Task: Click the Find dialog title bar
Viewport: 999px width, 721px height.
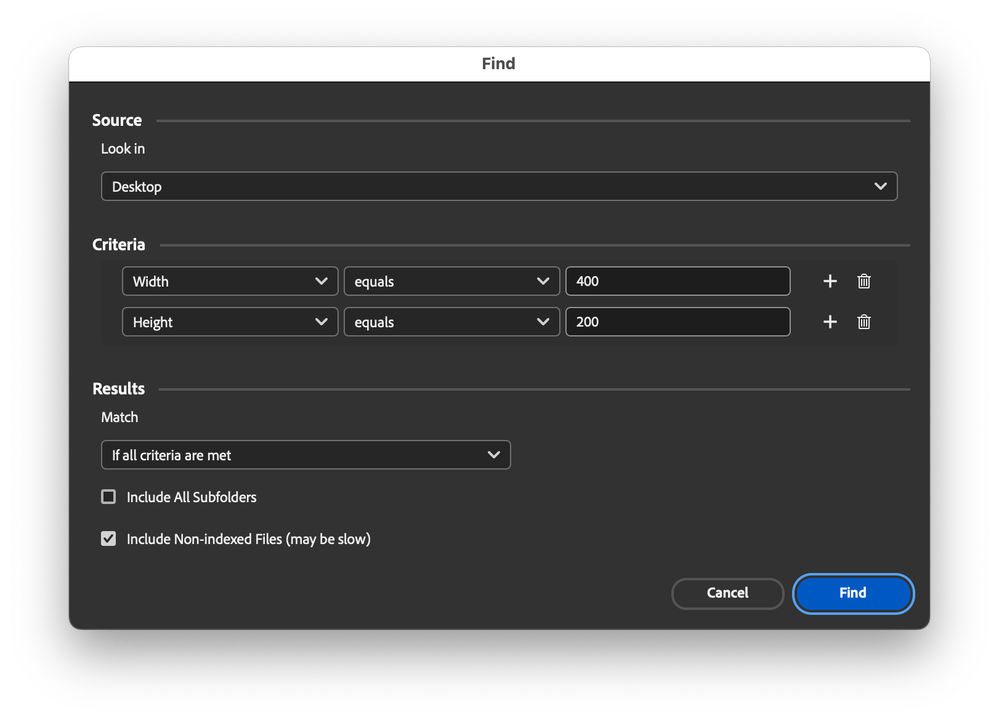Action: [498, 64]
